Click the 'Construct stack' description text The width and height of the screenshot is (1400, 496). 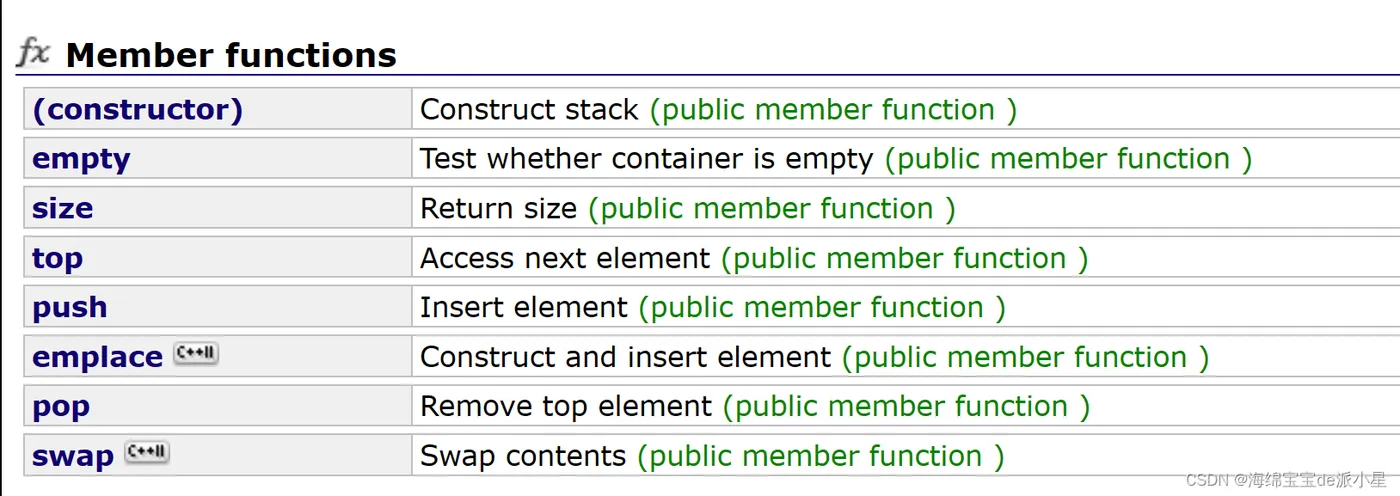click(529, 109)
